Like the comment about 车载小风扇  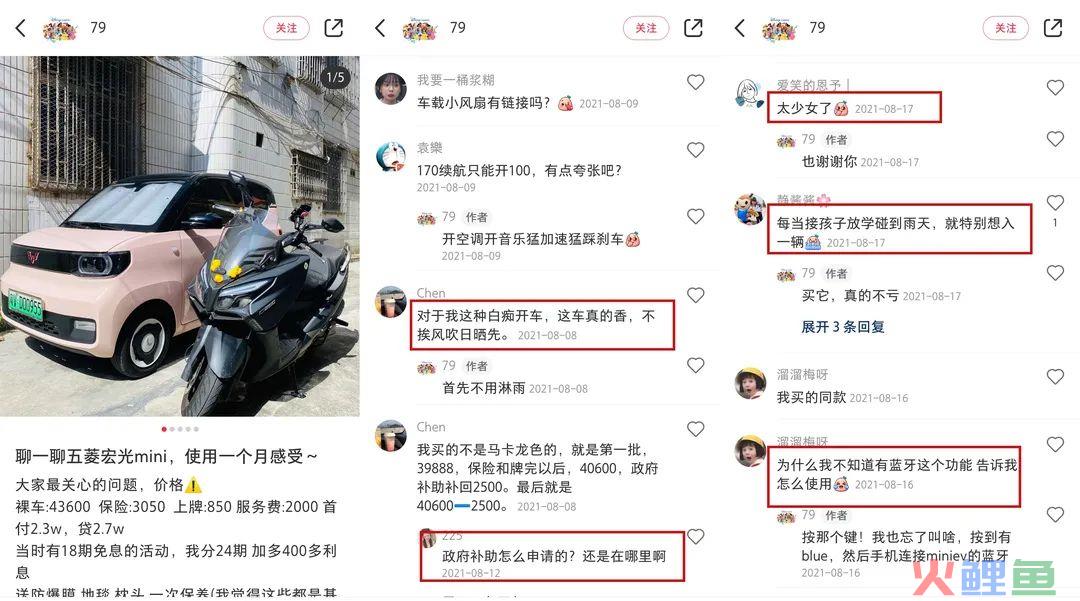pyautogui.click(x=696, y=82)
